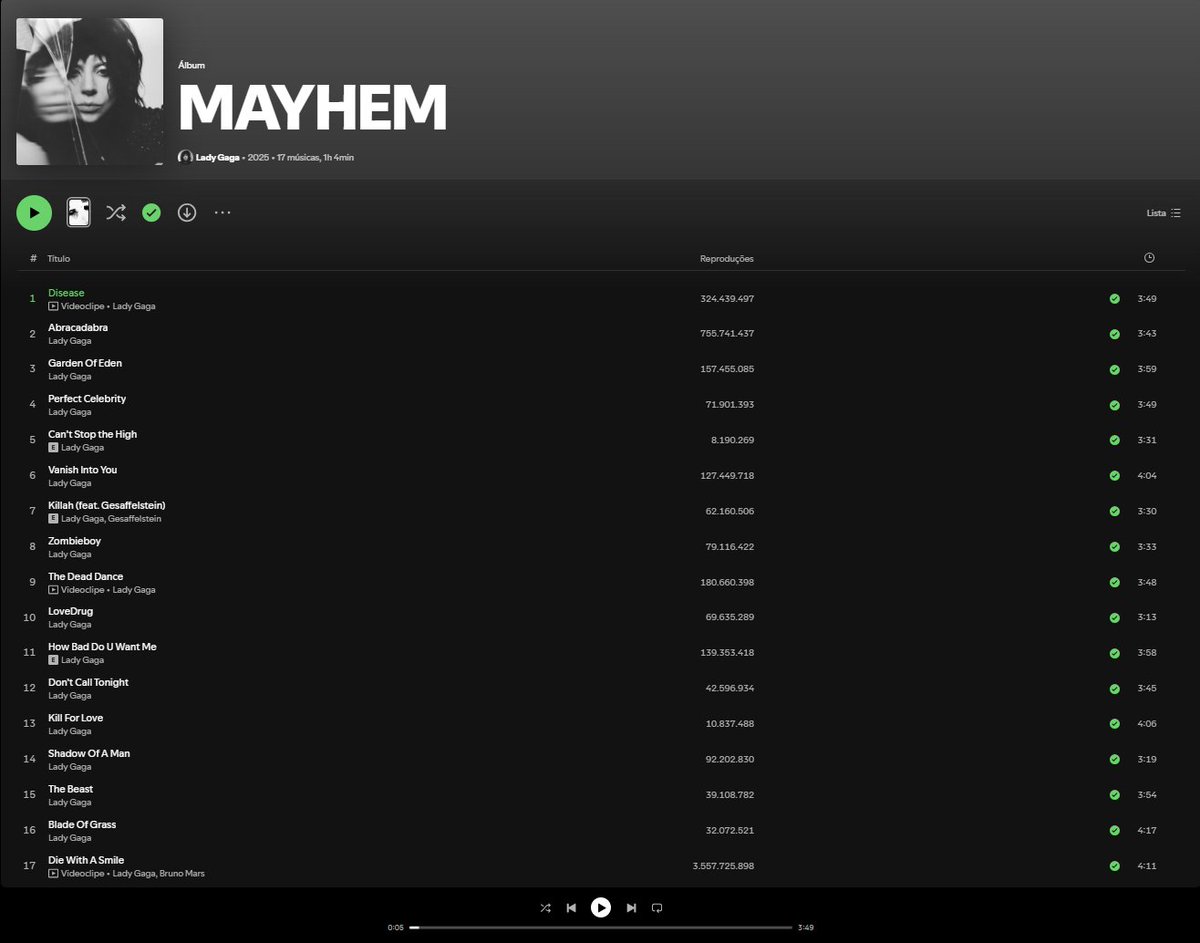Toggle saved checkmark for How Bad Do U Want Me
This screenshot has width=1200, height=943.
point(1114,653)
